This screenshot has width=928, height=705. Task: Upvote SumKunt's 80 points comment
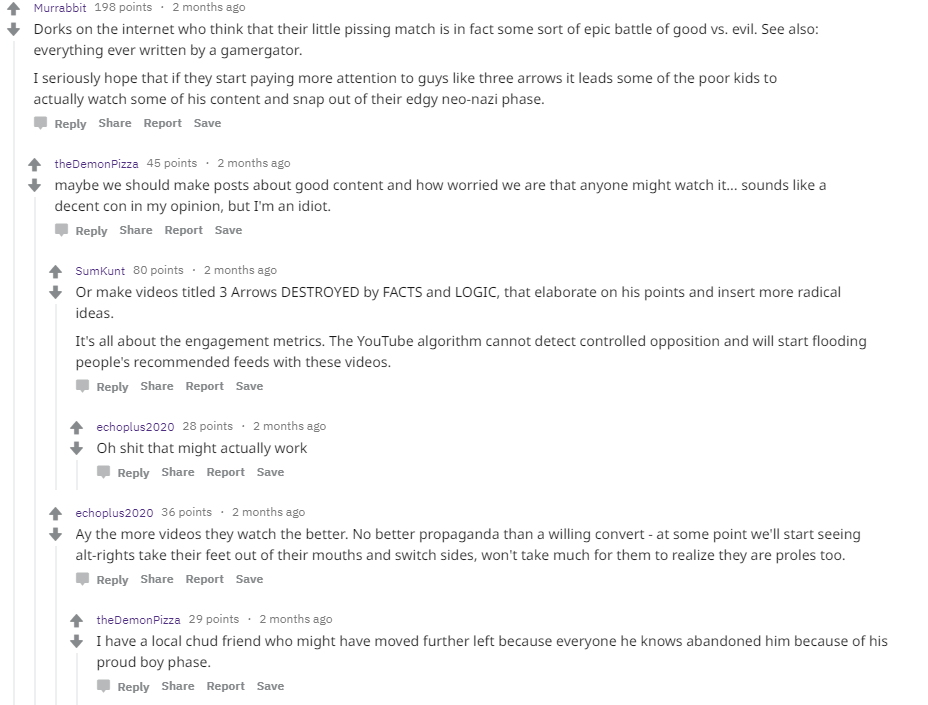[56, 271]
